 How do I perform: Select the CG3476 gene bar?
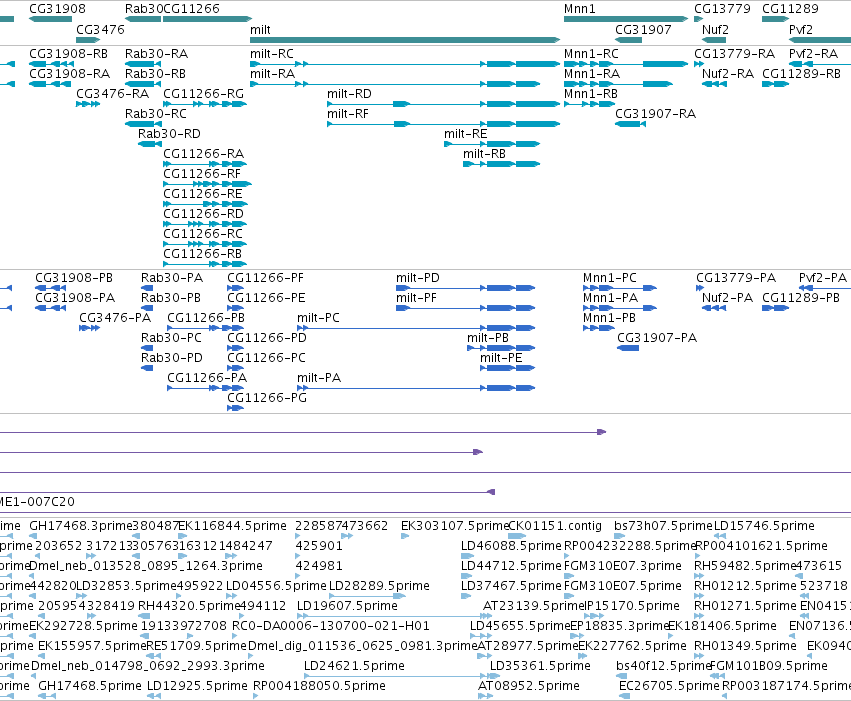[x=88, y=40]
